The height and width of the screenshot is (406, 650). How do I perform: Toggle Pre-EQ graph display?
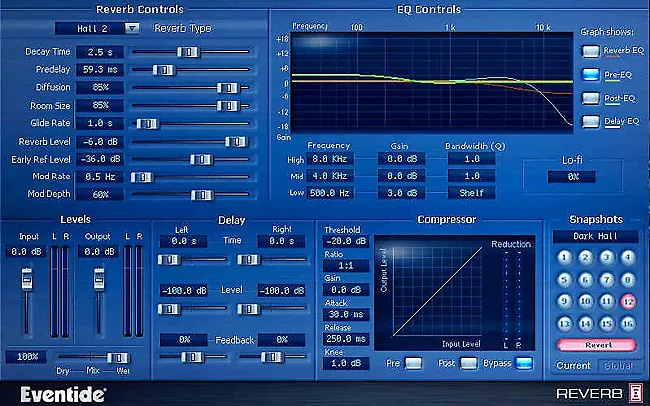click(591, 75)
